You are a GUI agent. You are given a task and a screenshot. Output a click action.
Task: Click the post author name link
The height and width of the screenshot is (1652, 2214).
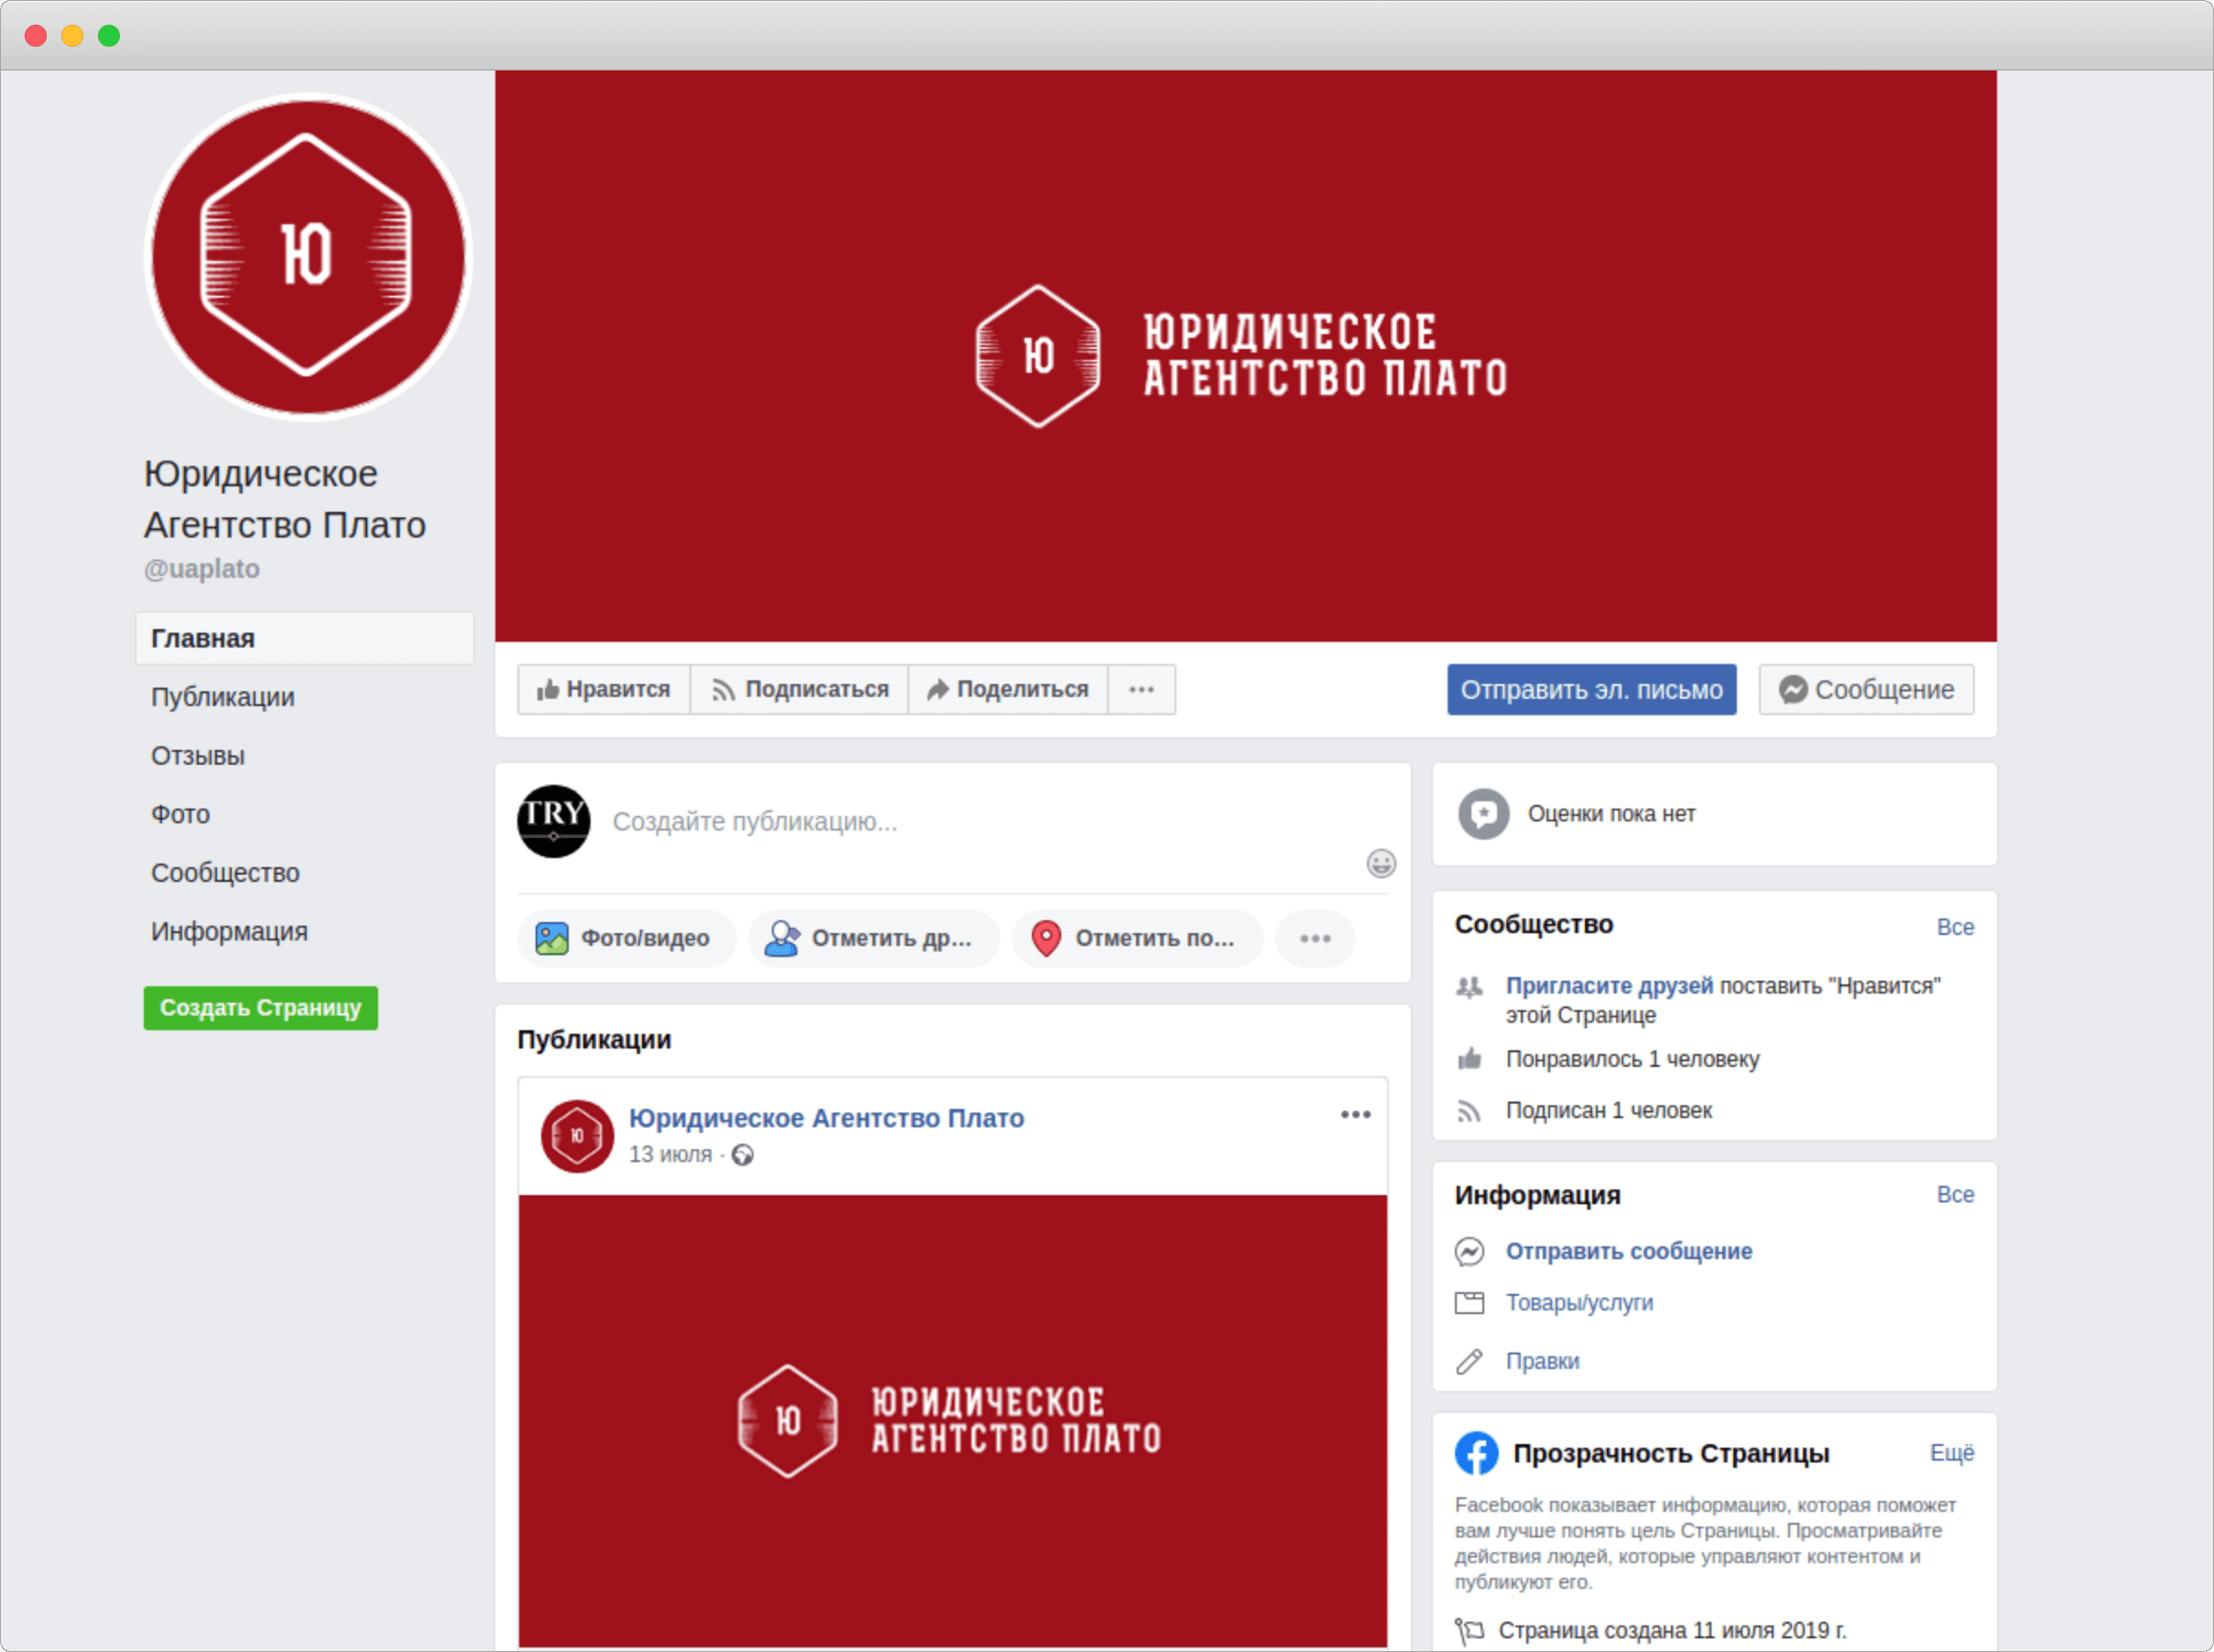[x=826, y=1118]
